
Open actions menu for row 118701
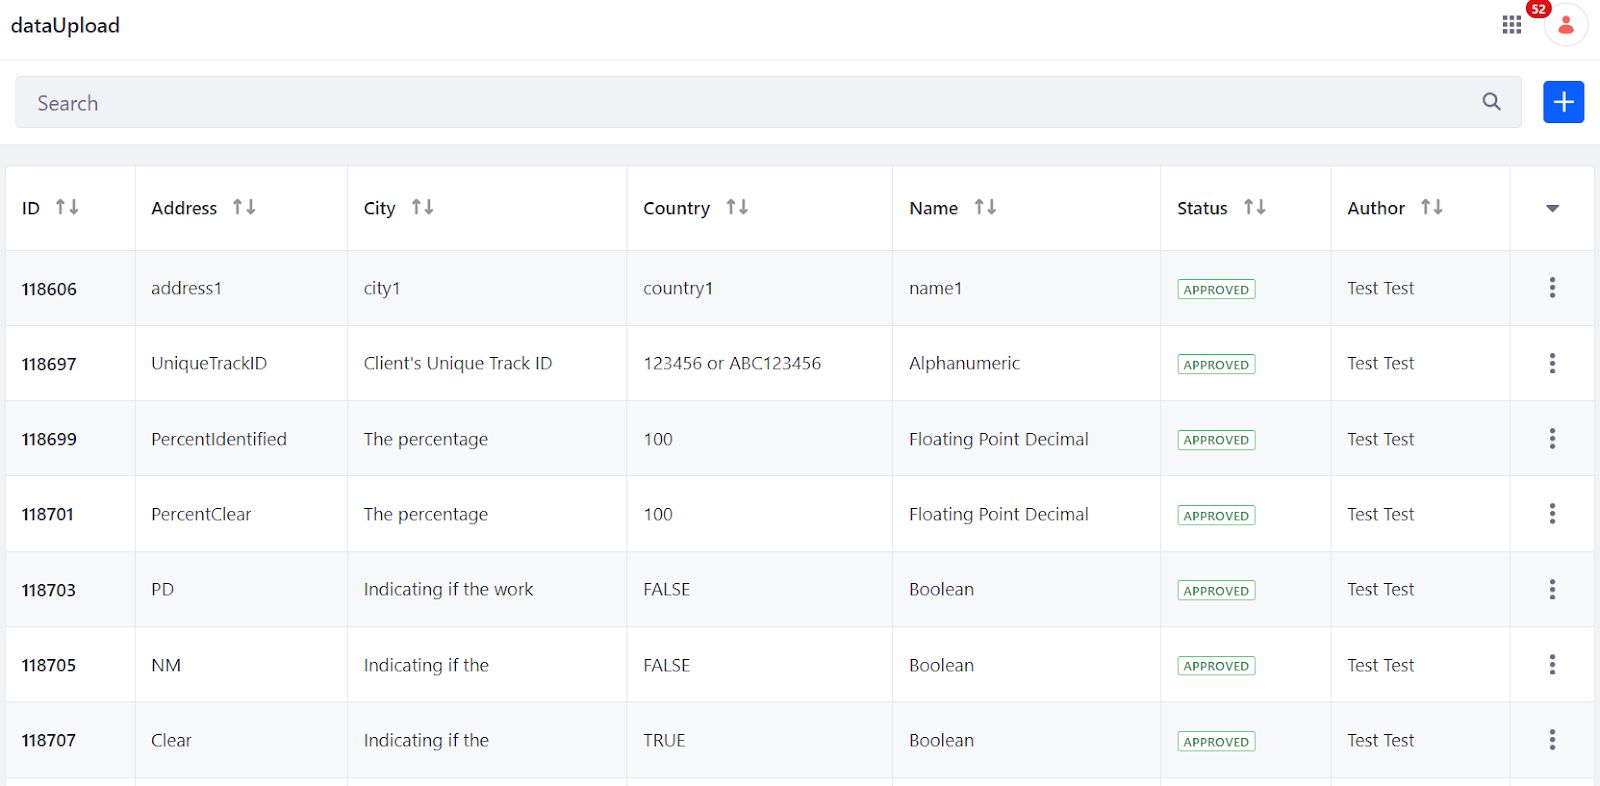click(x=1552, y=514)
